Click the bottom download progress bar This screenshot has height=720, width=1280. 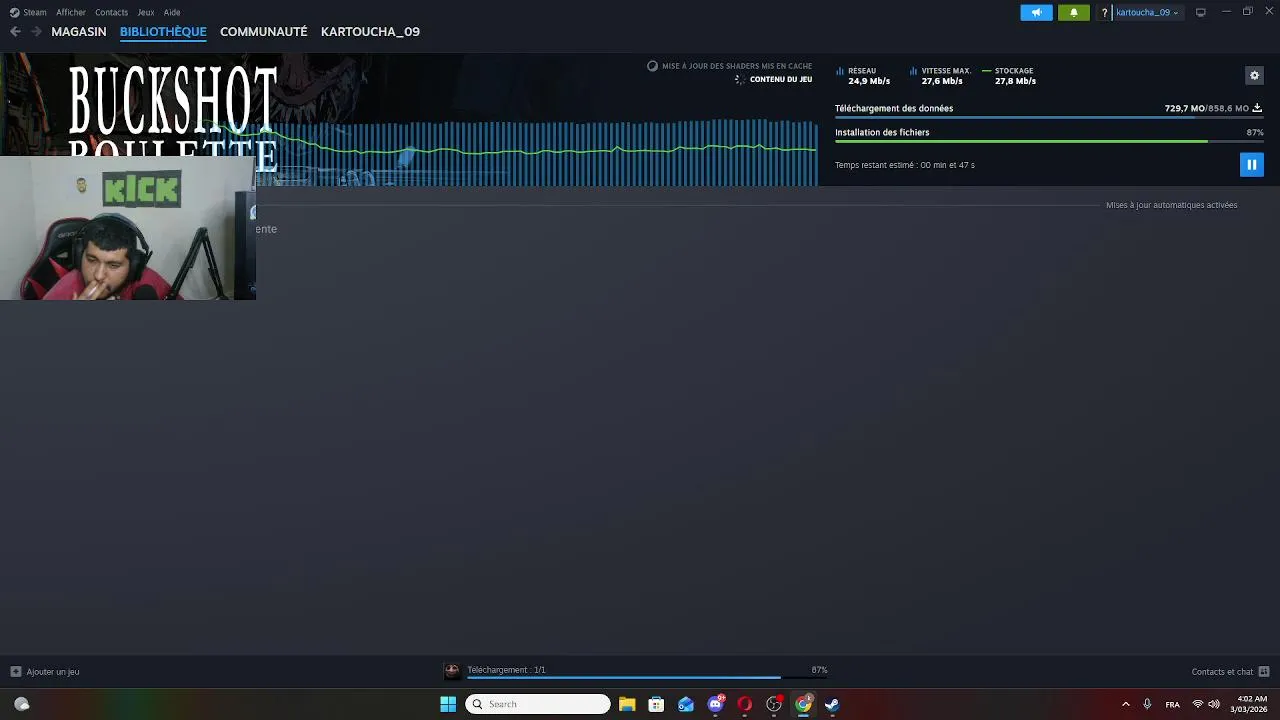(x=647, y=678)
